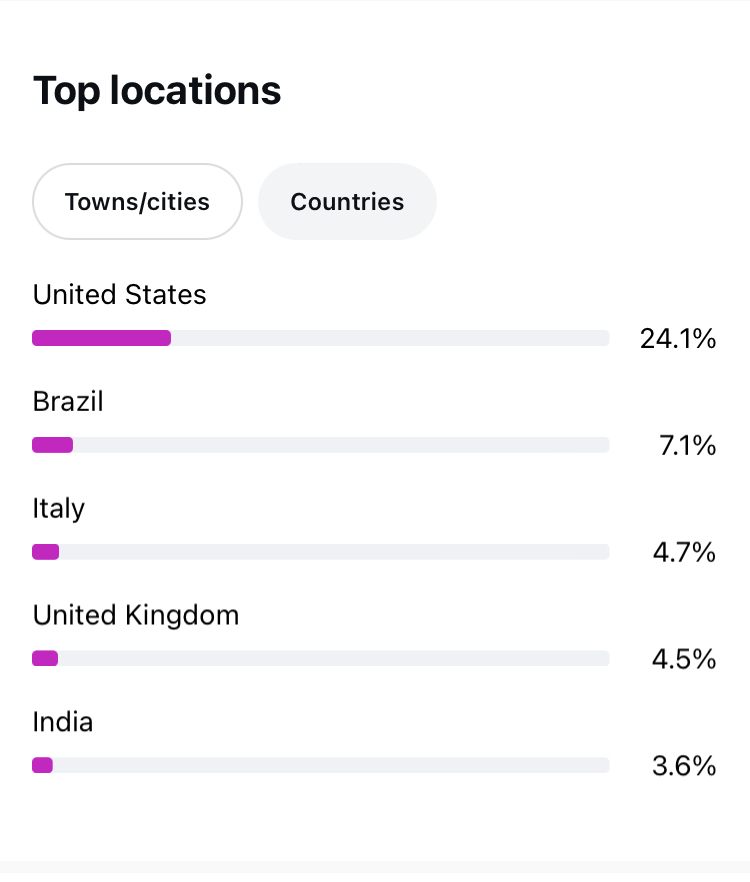Click the purple filled portion of United States bar
The image size is (750, 882).
coord(101,338)
